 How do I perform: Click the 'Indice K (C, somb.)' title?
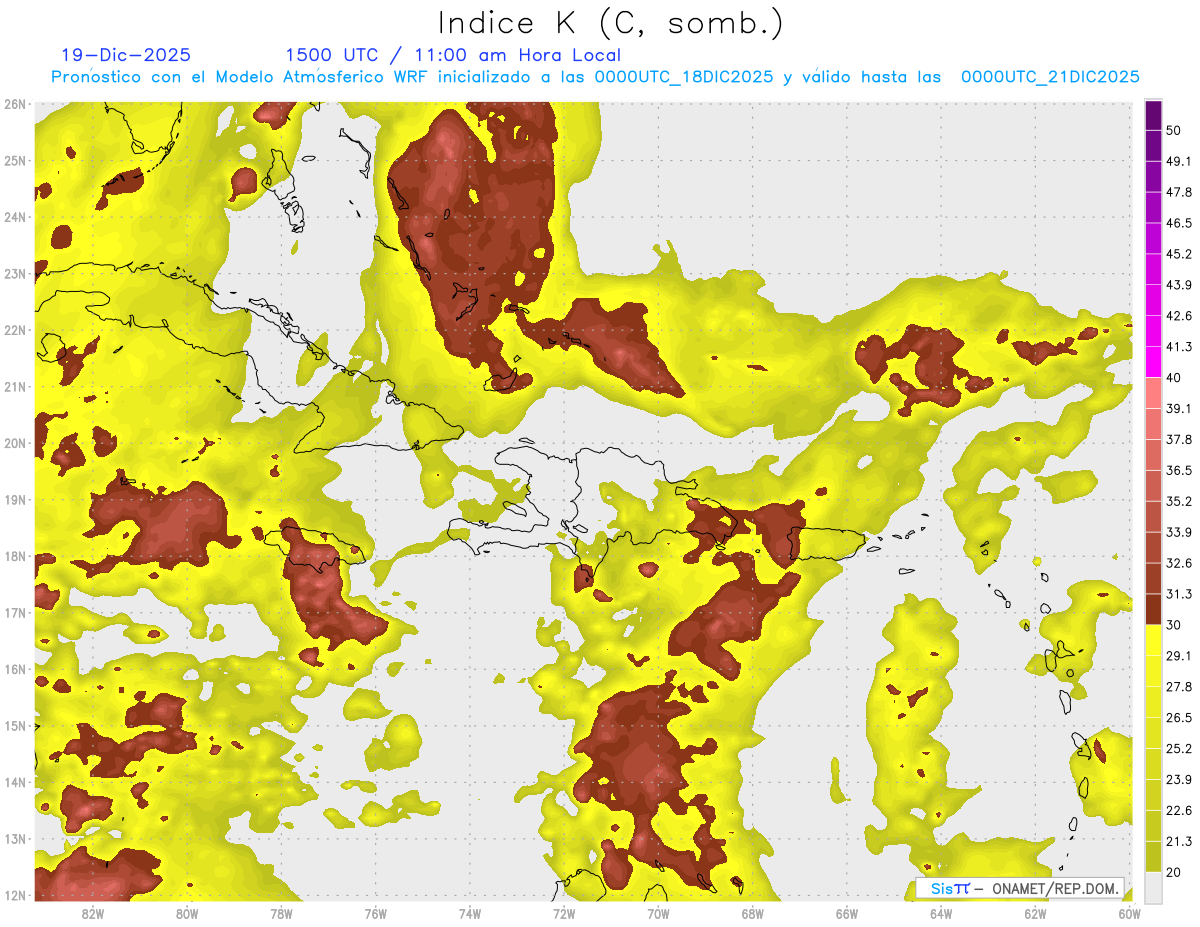tap(610, 23)
